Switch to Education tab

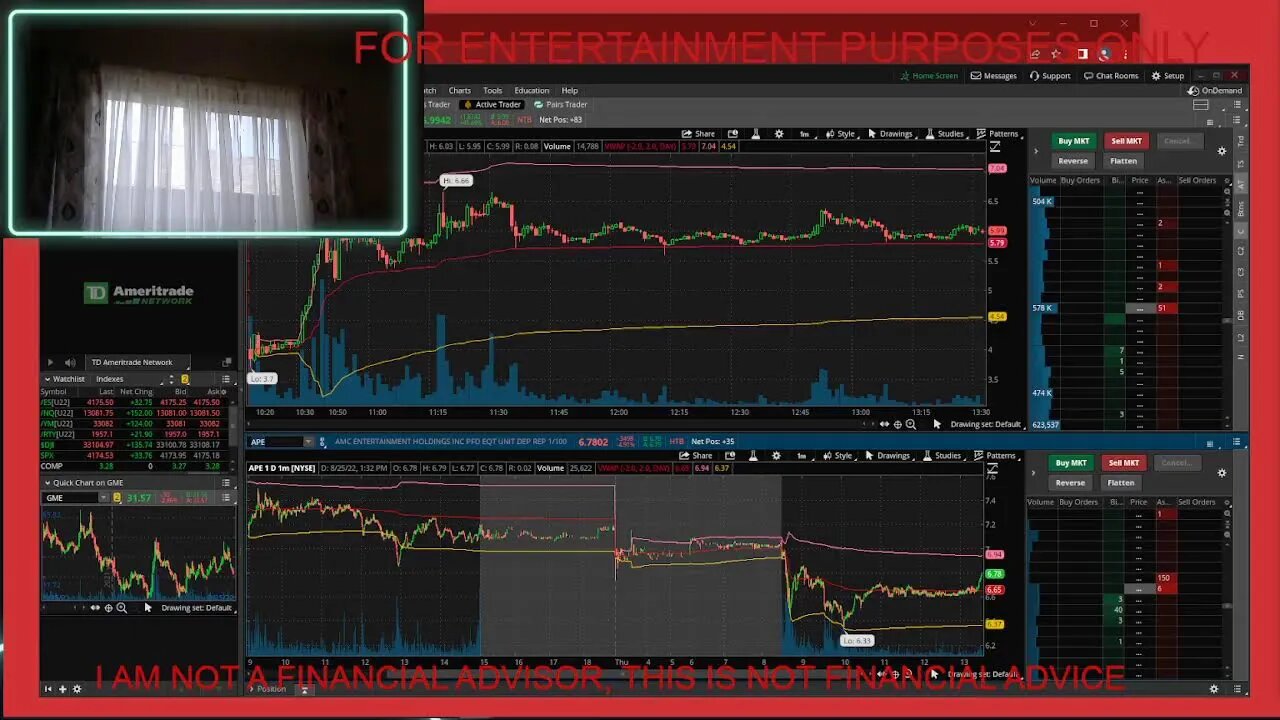531,90
